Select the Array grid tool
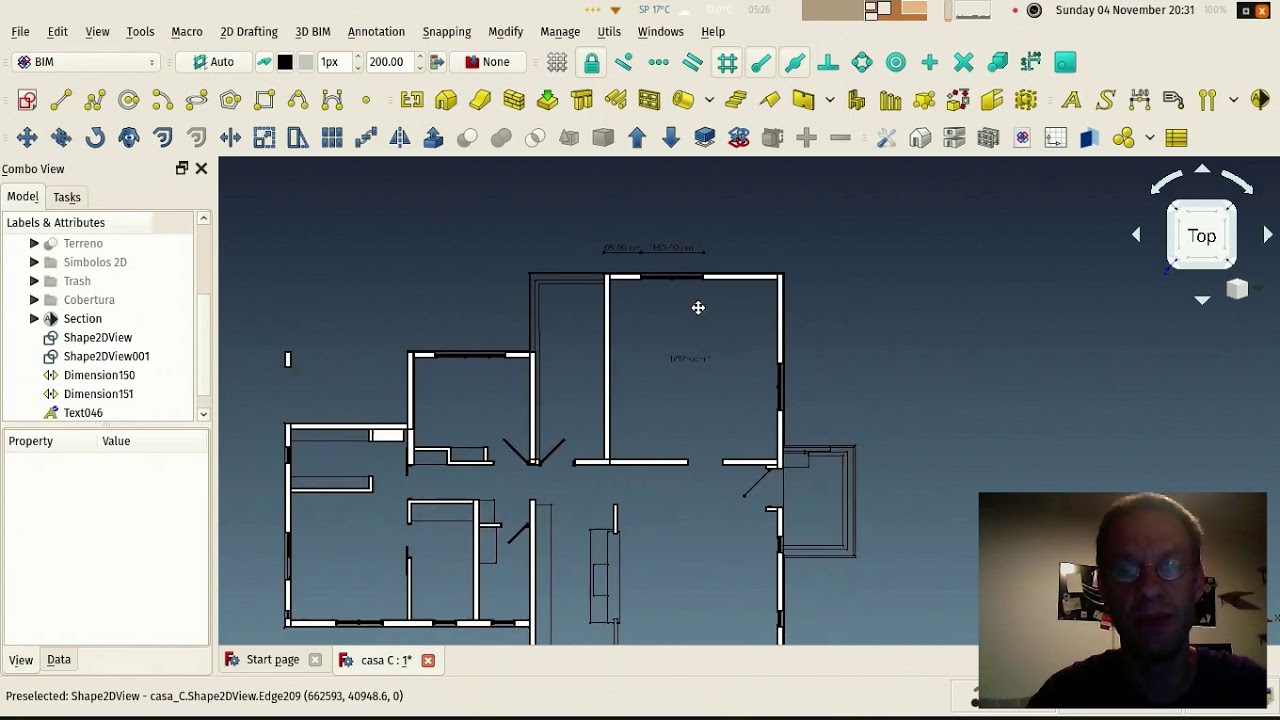Viewport: 1280px width, 720px height. pos(332,138)
